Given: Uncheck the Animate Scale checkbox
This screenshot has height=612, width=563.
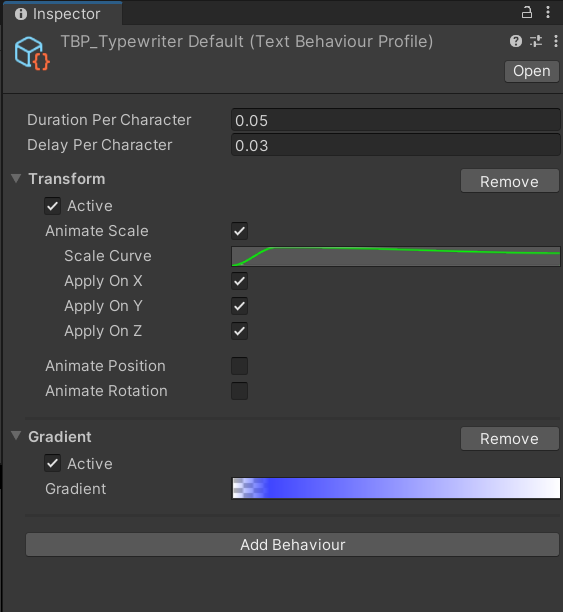Looking at the screenshot, I should (239, 231).
